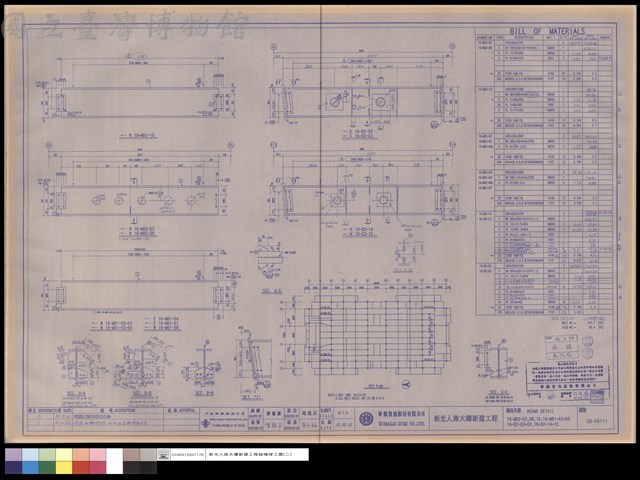The width and height of the screenshot is (640, 480).
Task: Click the museum emblem icon beside the catalog number
Action: pyautogui.click(x=163, y=454)
